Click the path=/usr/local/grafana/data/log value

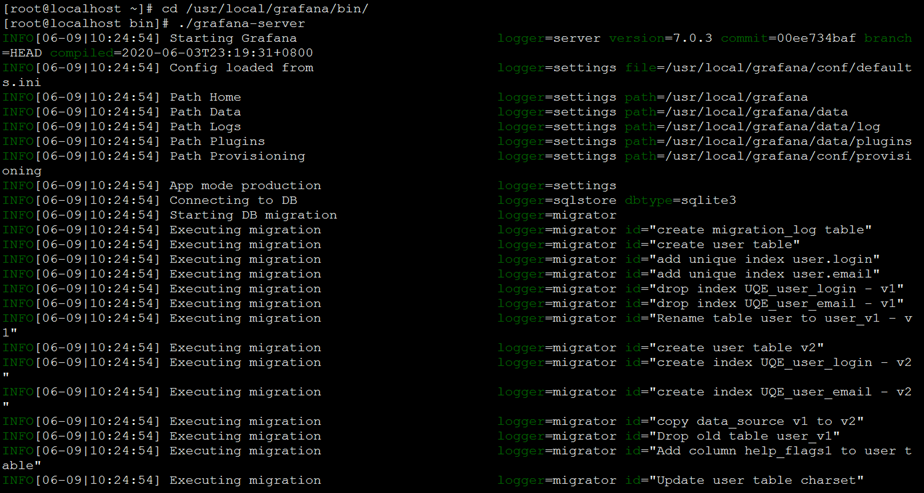(753, 127)
